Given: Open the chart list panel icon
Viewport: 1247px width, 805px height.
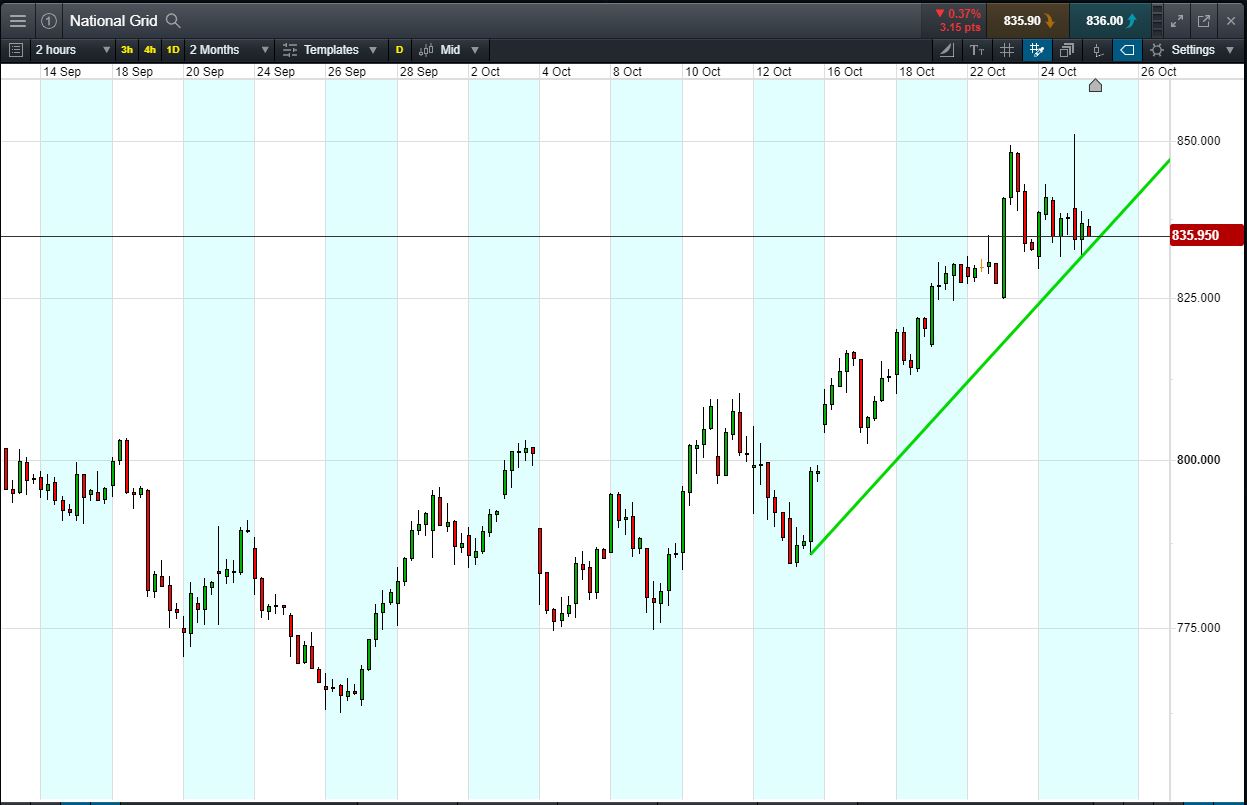Looking at the screenshot, I should point(15,49).
